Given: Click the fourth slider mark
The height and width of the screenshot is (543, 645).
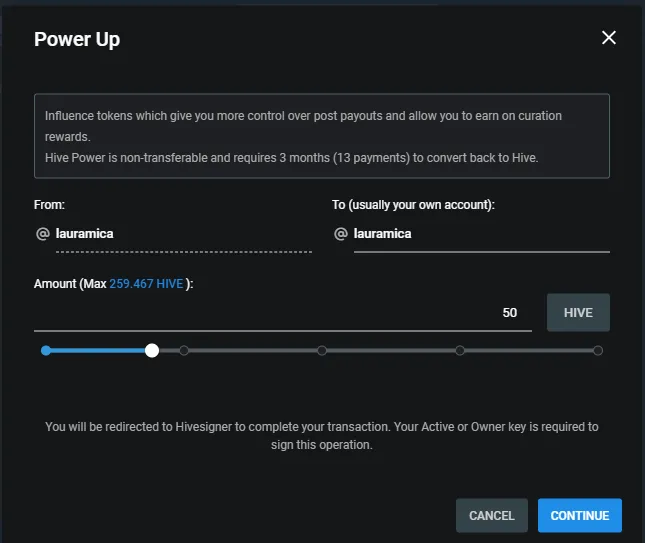Looking at the screenshot, I should tap(460, 350).
